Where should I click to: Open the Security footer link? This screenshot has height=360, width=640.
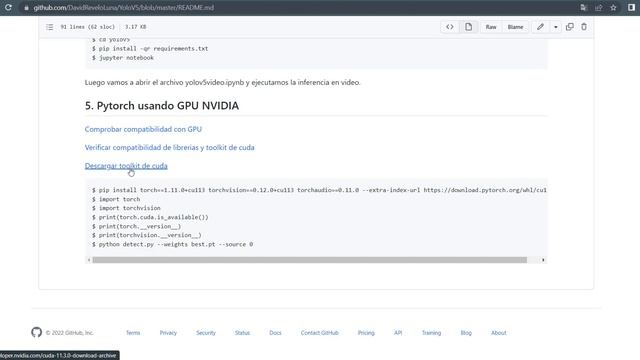(206, 333)
